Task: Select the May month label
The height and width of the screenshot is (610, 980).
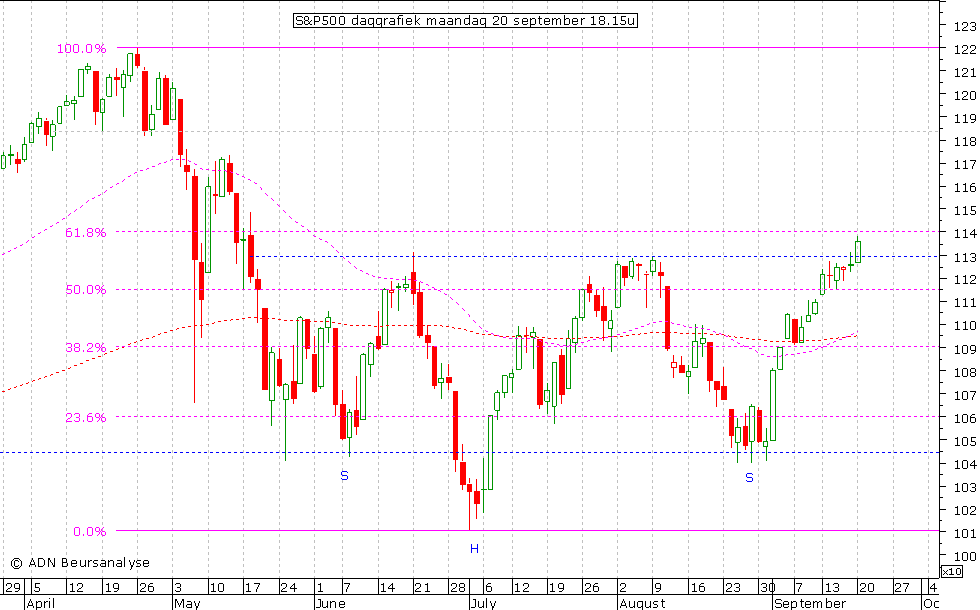Action: point(187,603)
